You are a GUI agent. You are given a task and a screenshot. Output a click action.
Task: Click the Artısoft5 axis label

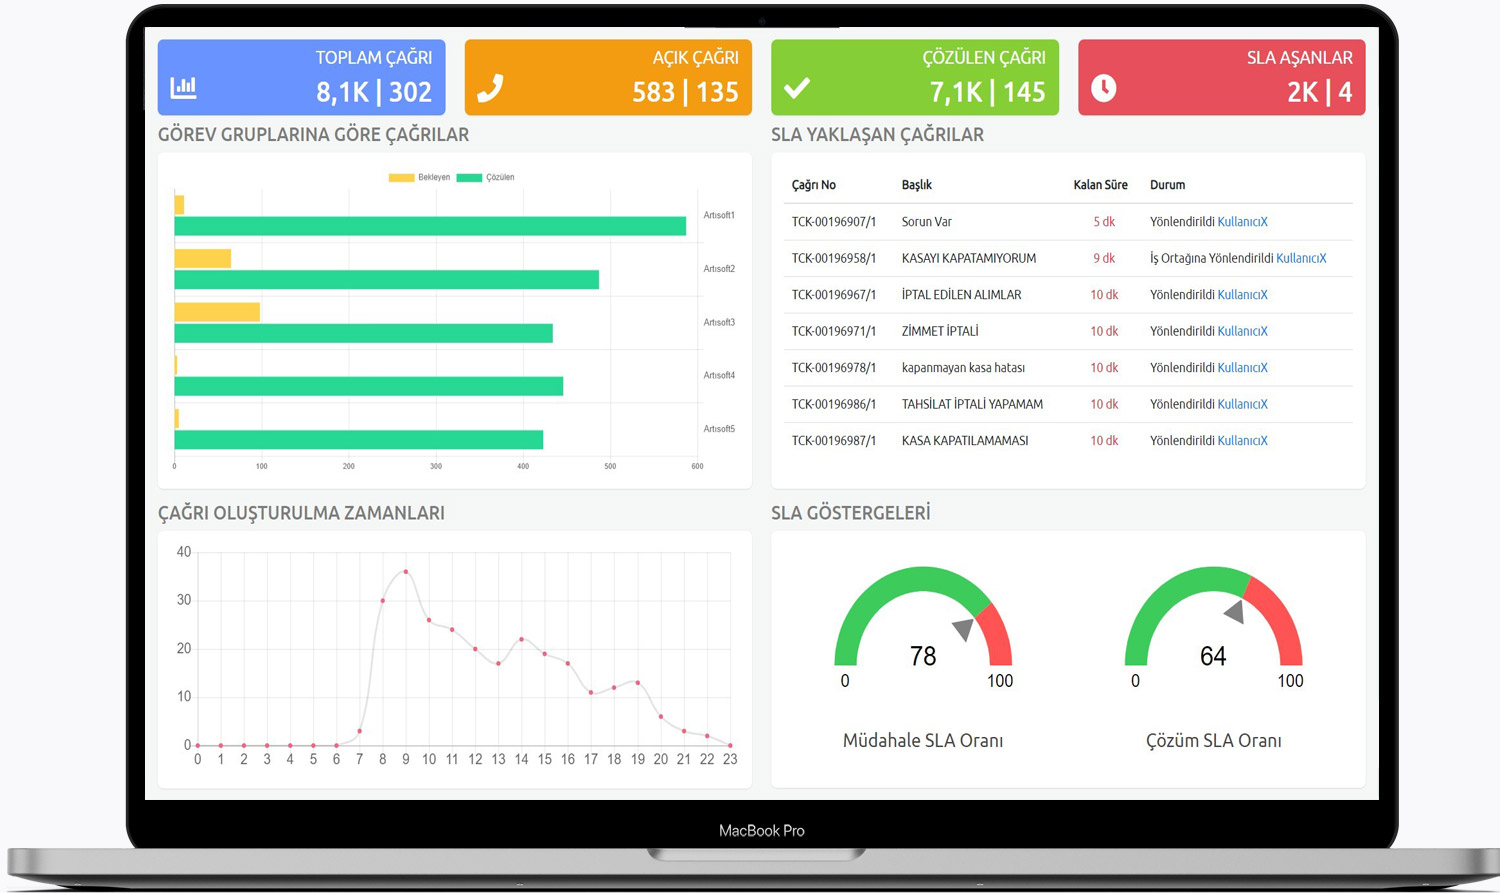[x=719, y=429]
